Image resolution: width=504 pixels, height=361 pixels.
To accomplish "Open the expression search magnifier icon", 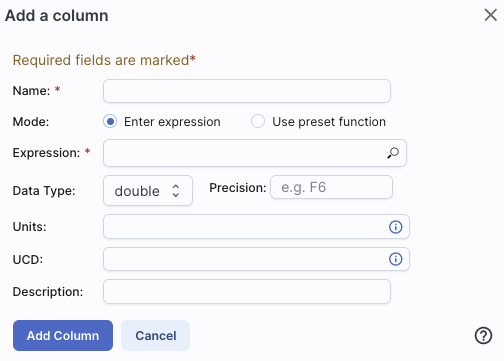I will [x=393, y=153].
